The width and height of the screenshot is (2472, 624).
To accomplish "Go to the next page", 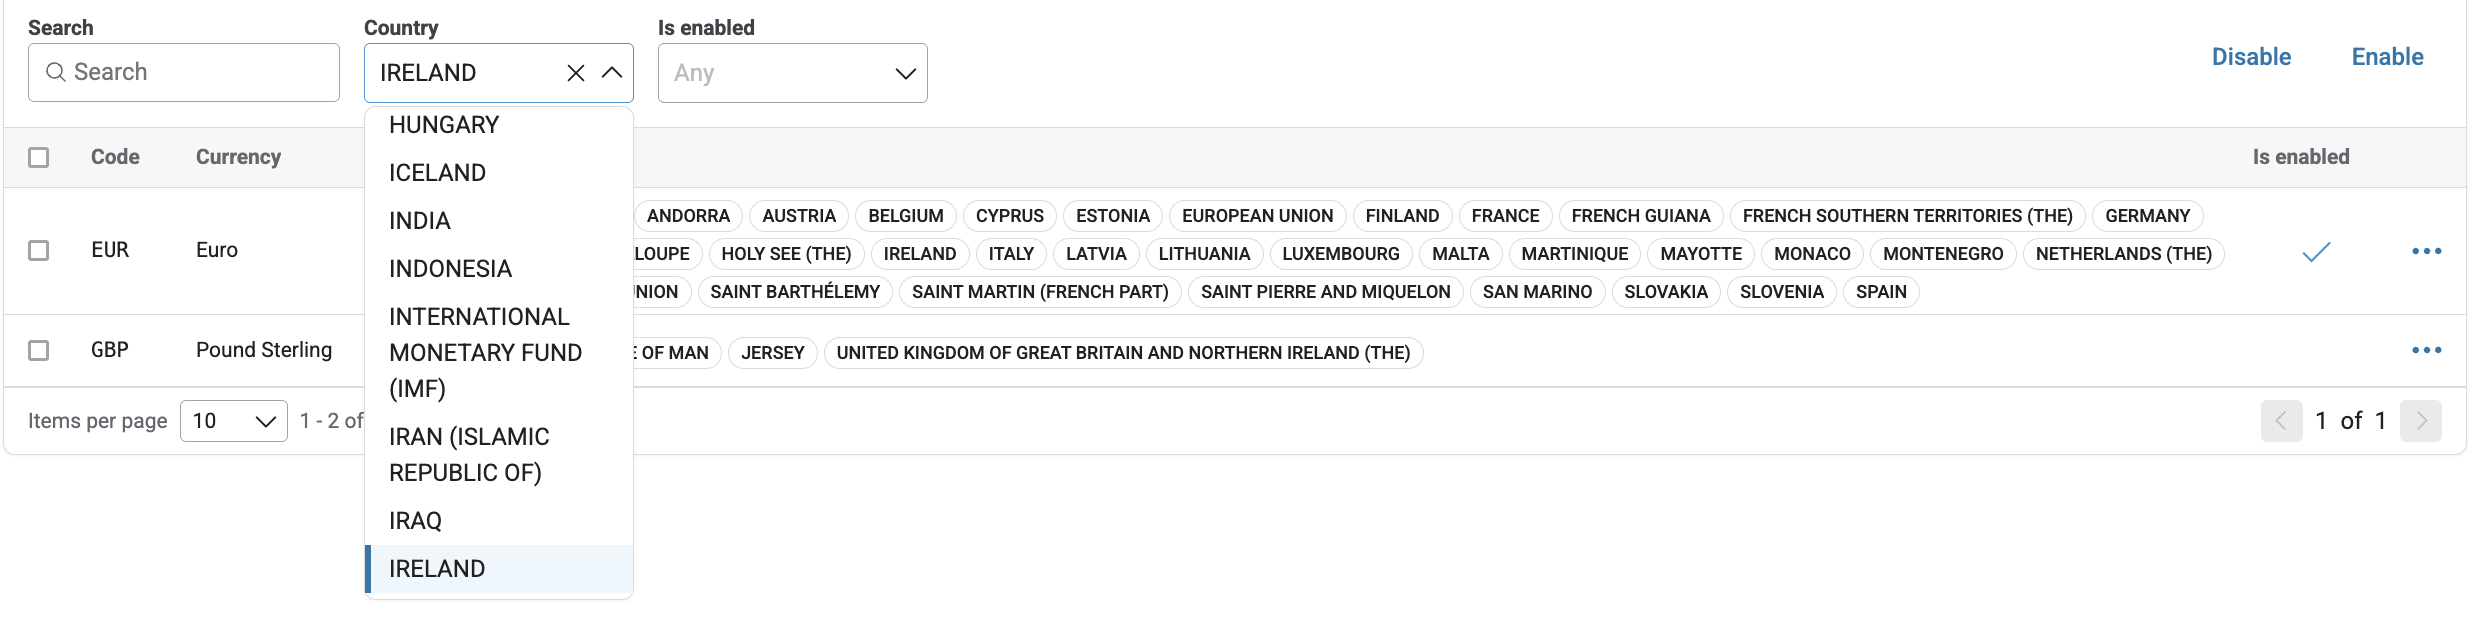I will (2421, 421).
